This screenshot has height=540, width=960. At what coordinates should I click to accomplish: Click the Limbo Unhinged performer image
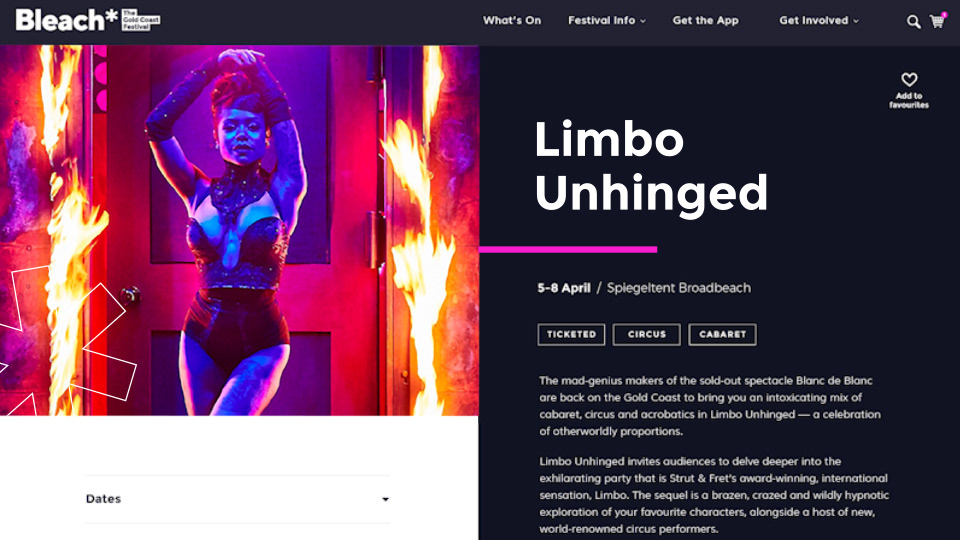239,230
